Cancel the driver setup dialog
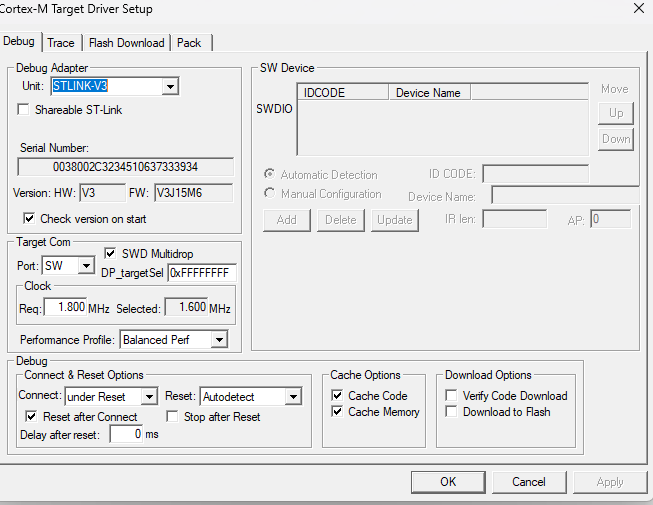The height and width of the screenshot is (505, 653). pos(529,482)
